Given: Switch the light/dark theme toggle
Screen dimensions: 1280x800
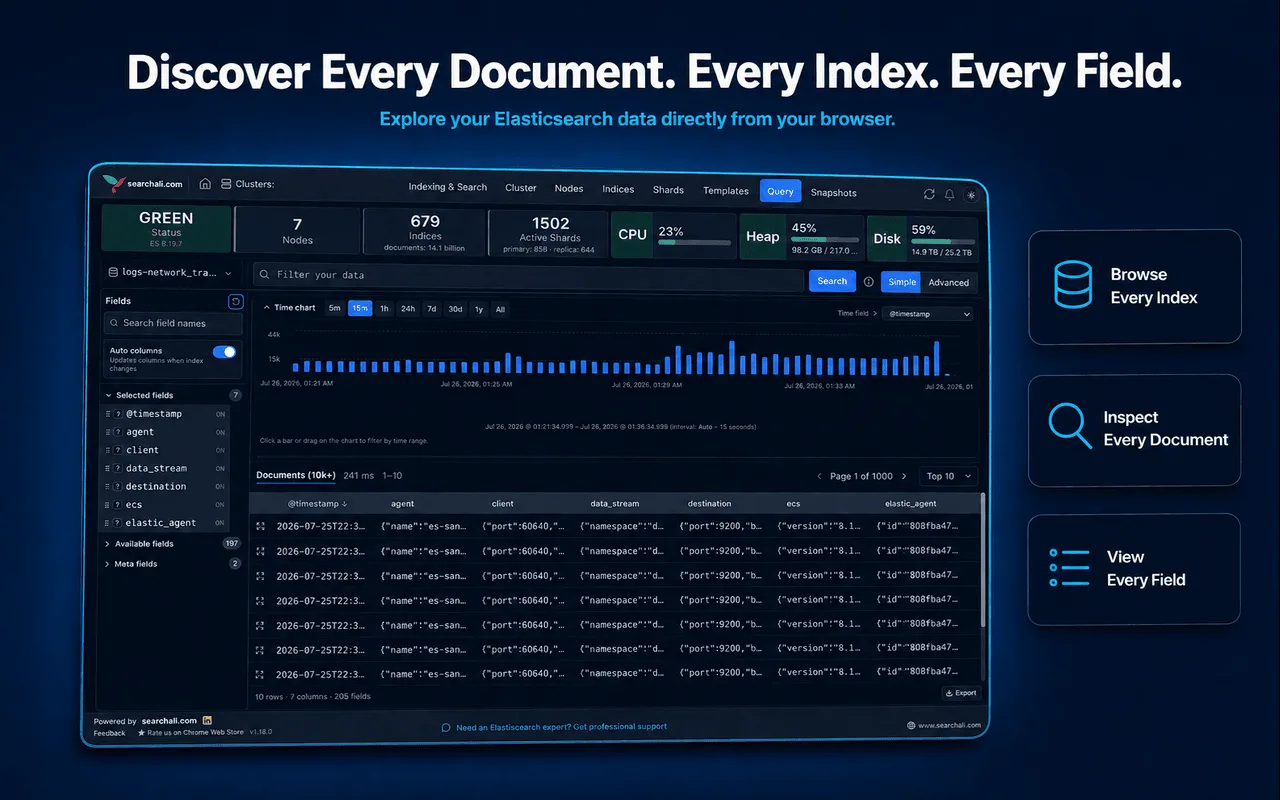Looking at the screenshot, I should 970,195.
